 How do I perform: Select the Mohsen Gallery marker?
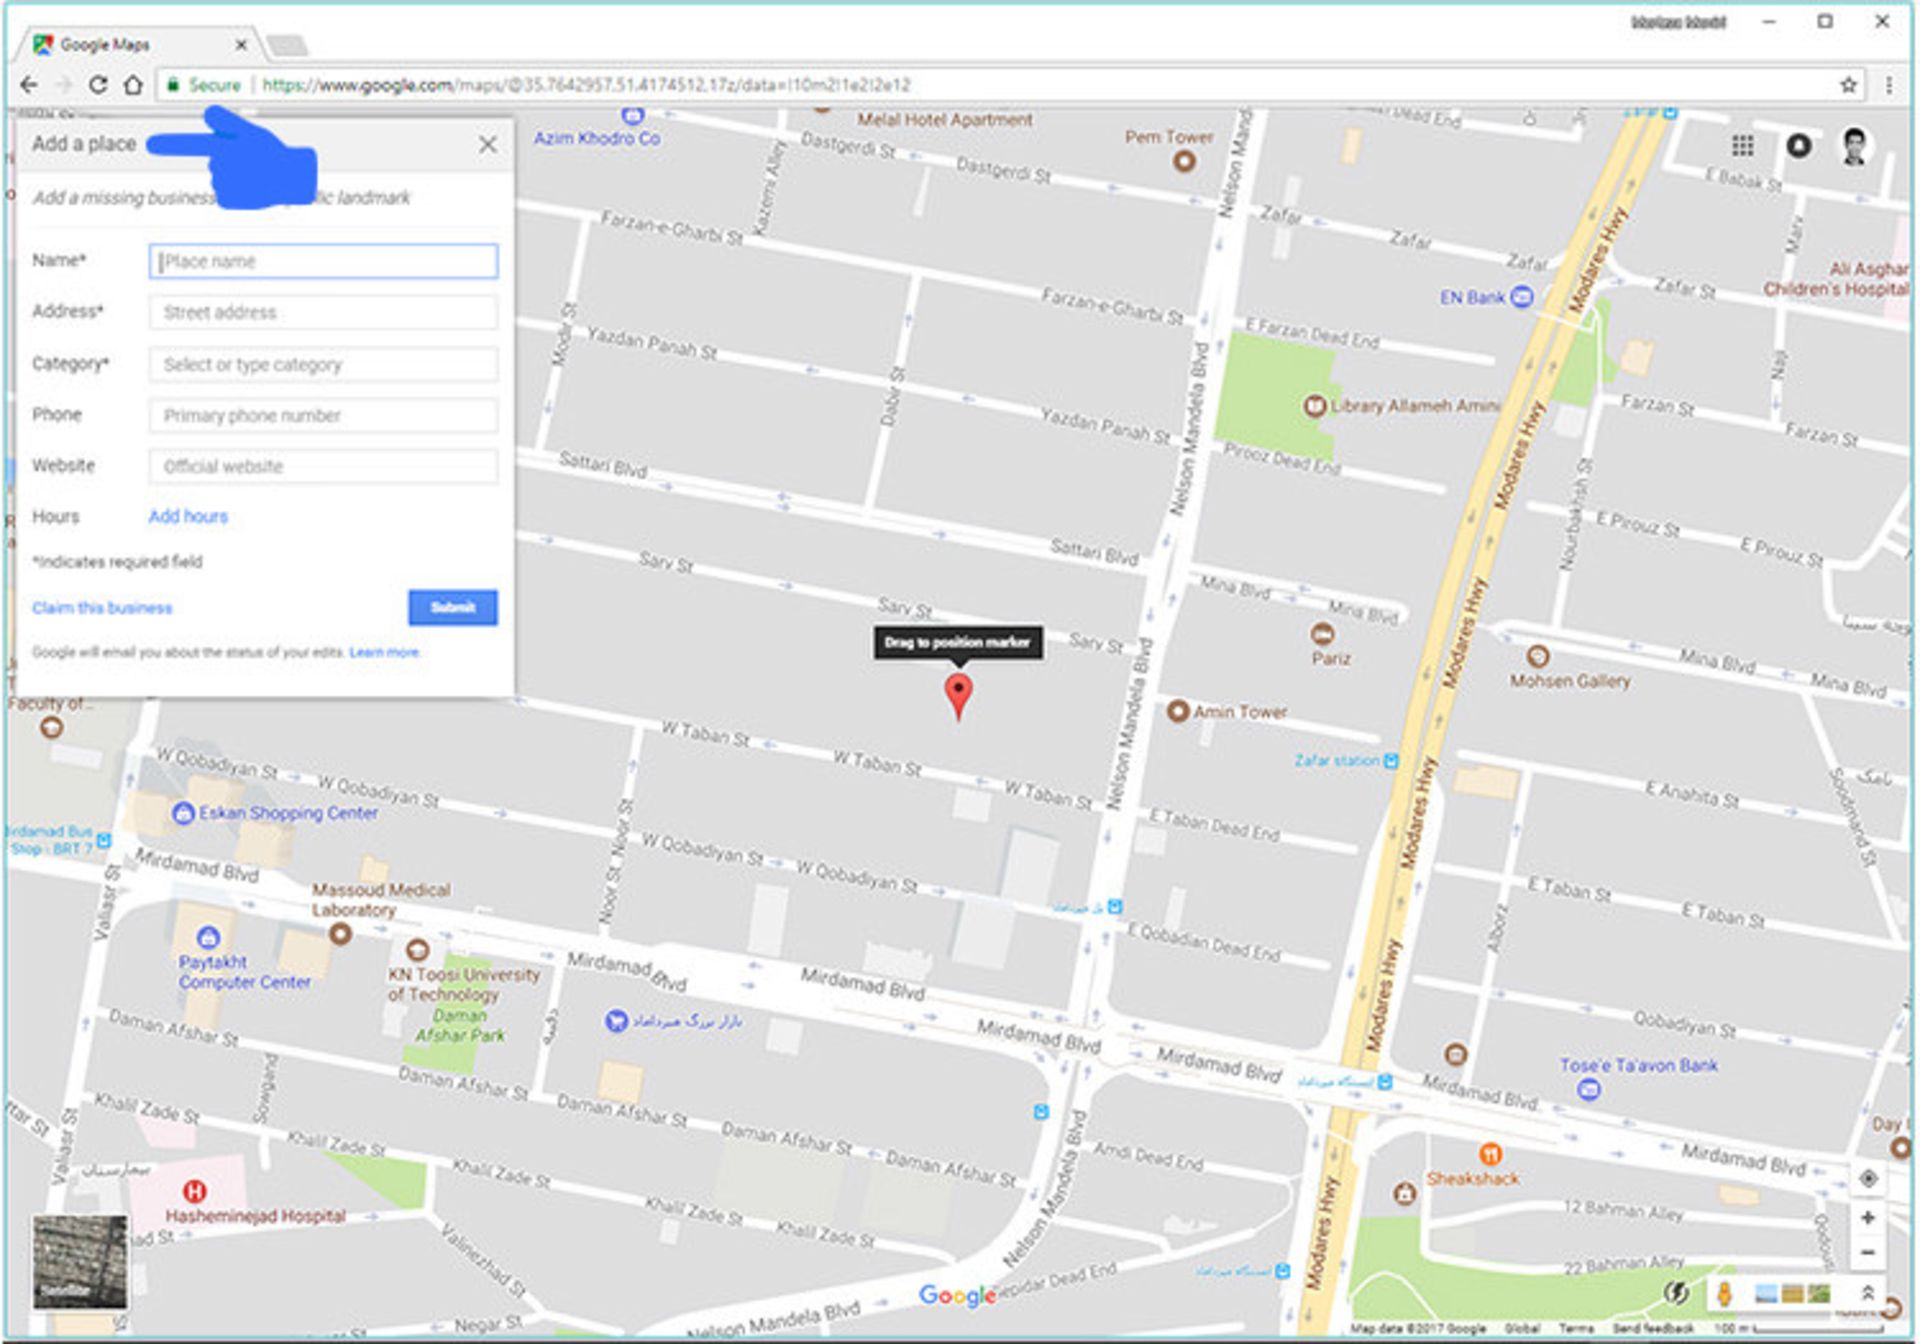(1538, 656)
